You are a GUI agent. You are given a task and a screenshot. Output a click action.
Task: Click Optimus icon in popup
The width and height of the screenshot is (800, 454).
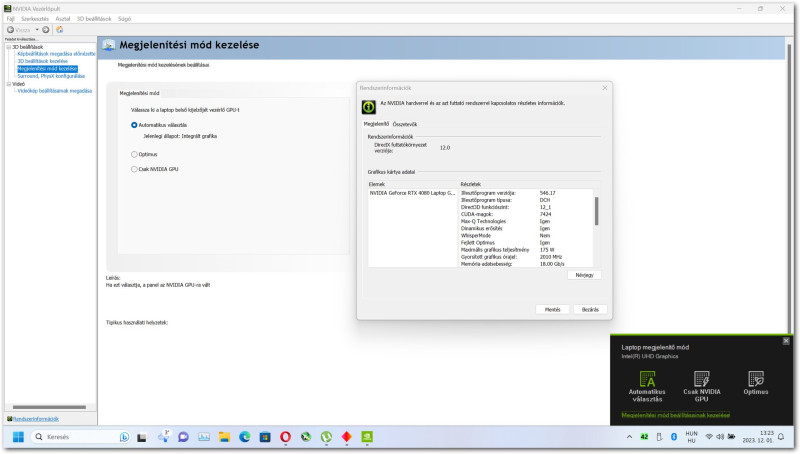756,379
